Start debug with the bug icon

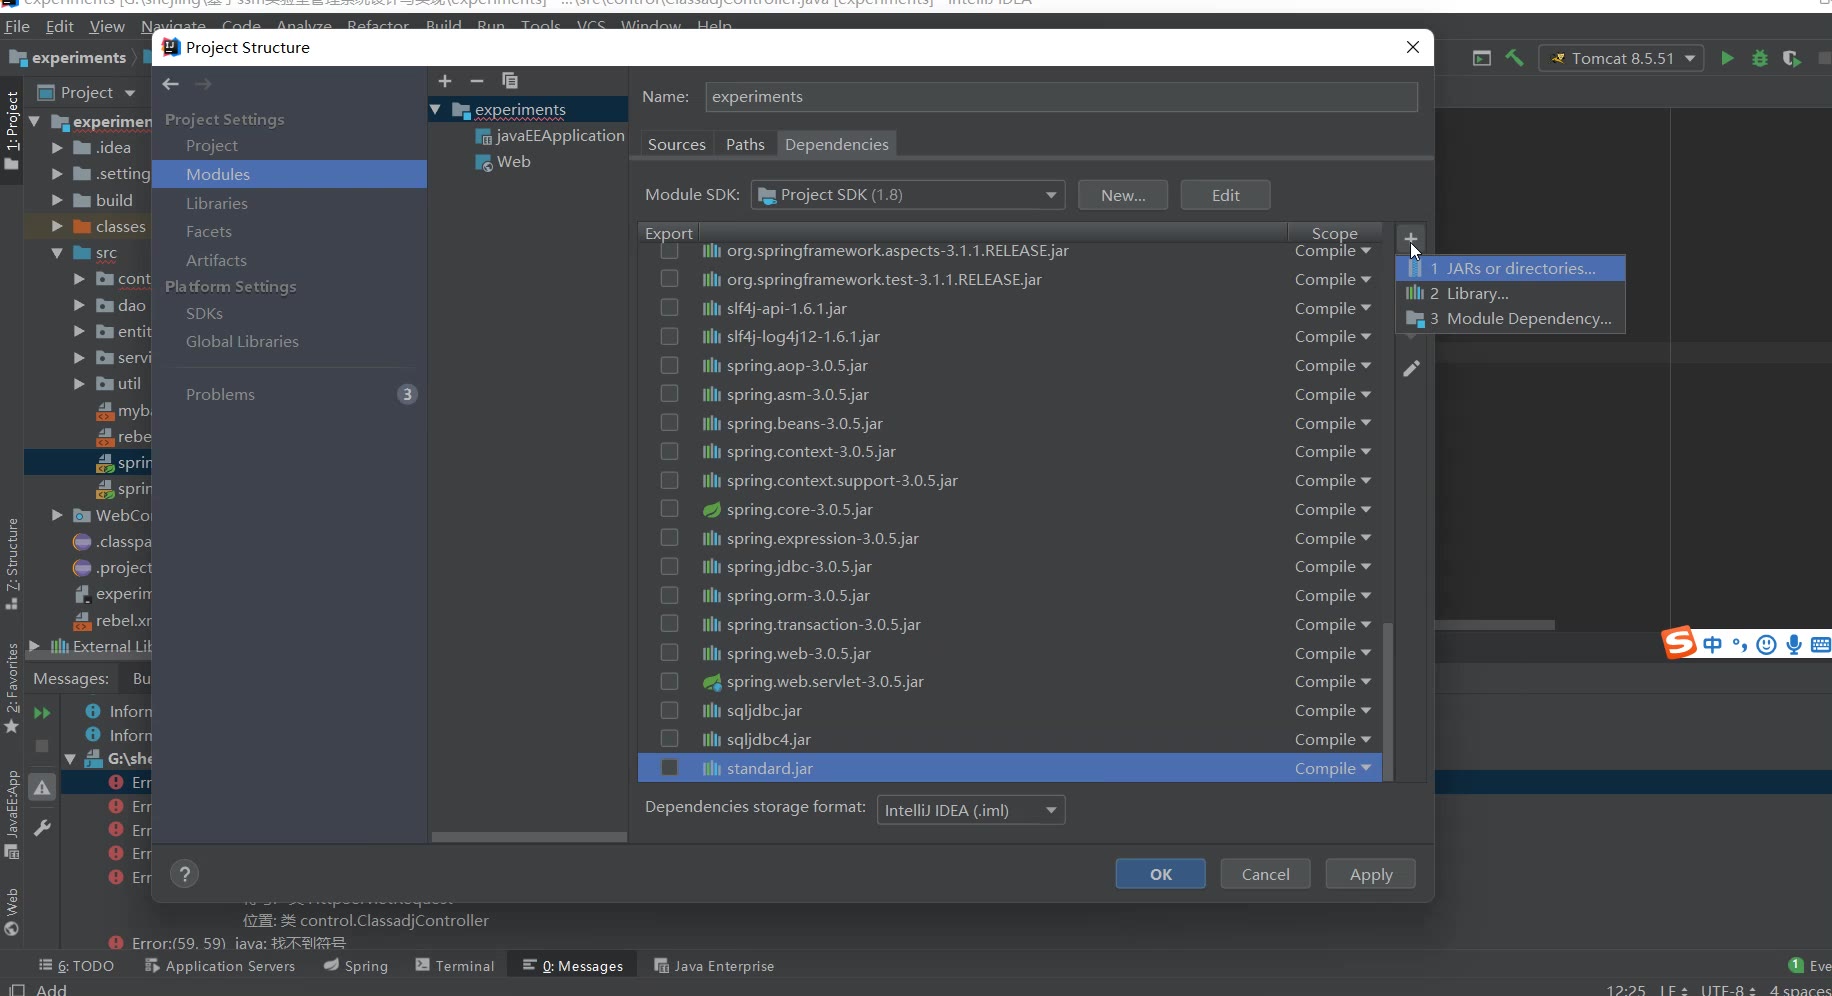point(1760,58)
